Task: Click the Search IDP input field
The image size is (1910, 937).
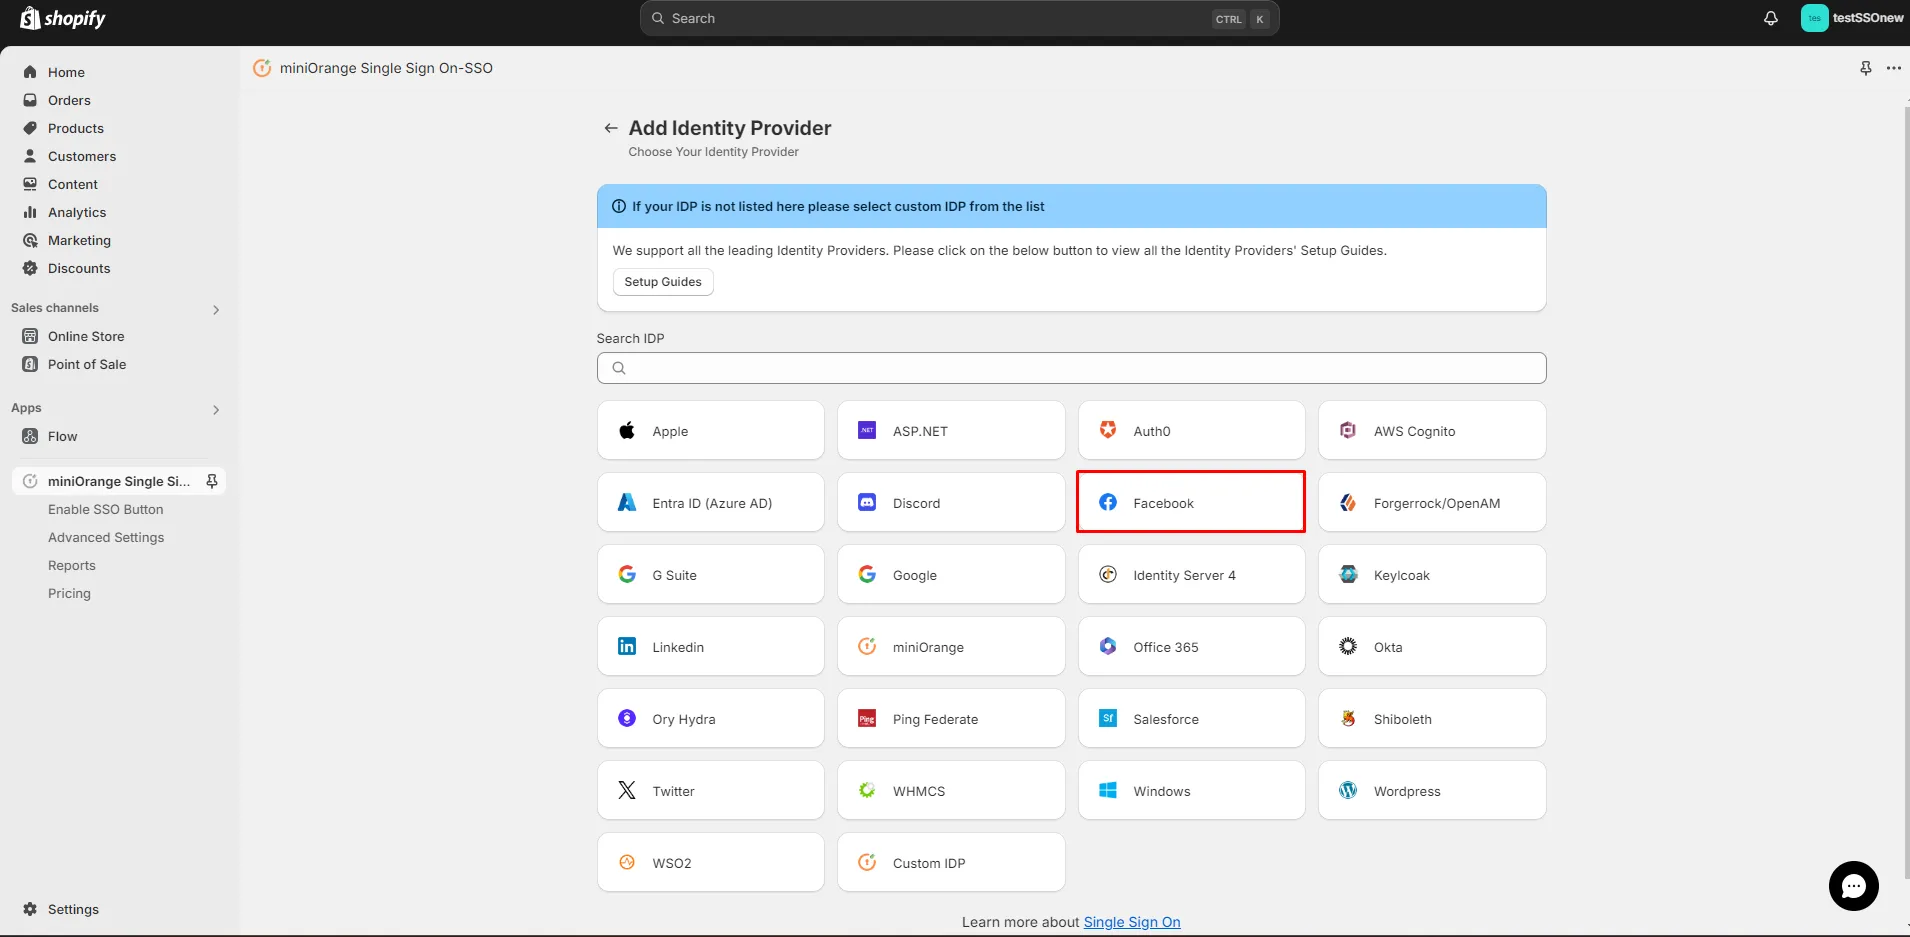Action: coord(1071,368)
